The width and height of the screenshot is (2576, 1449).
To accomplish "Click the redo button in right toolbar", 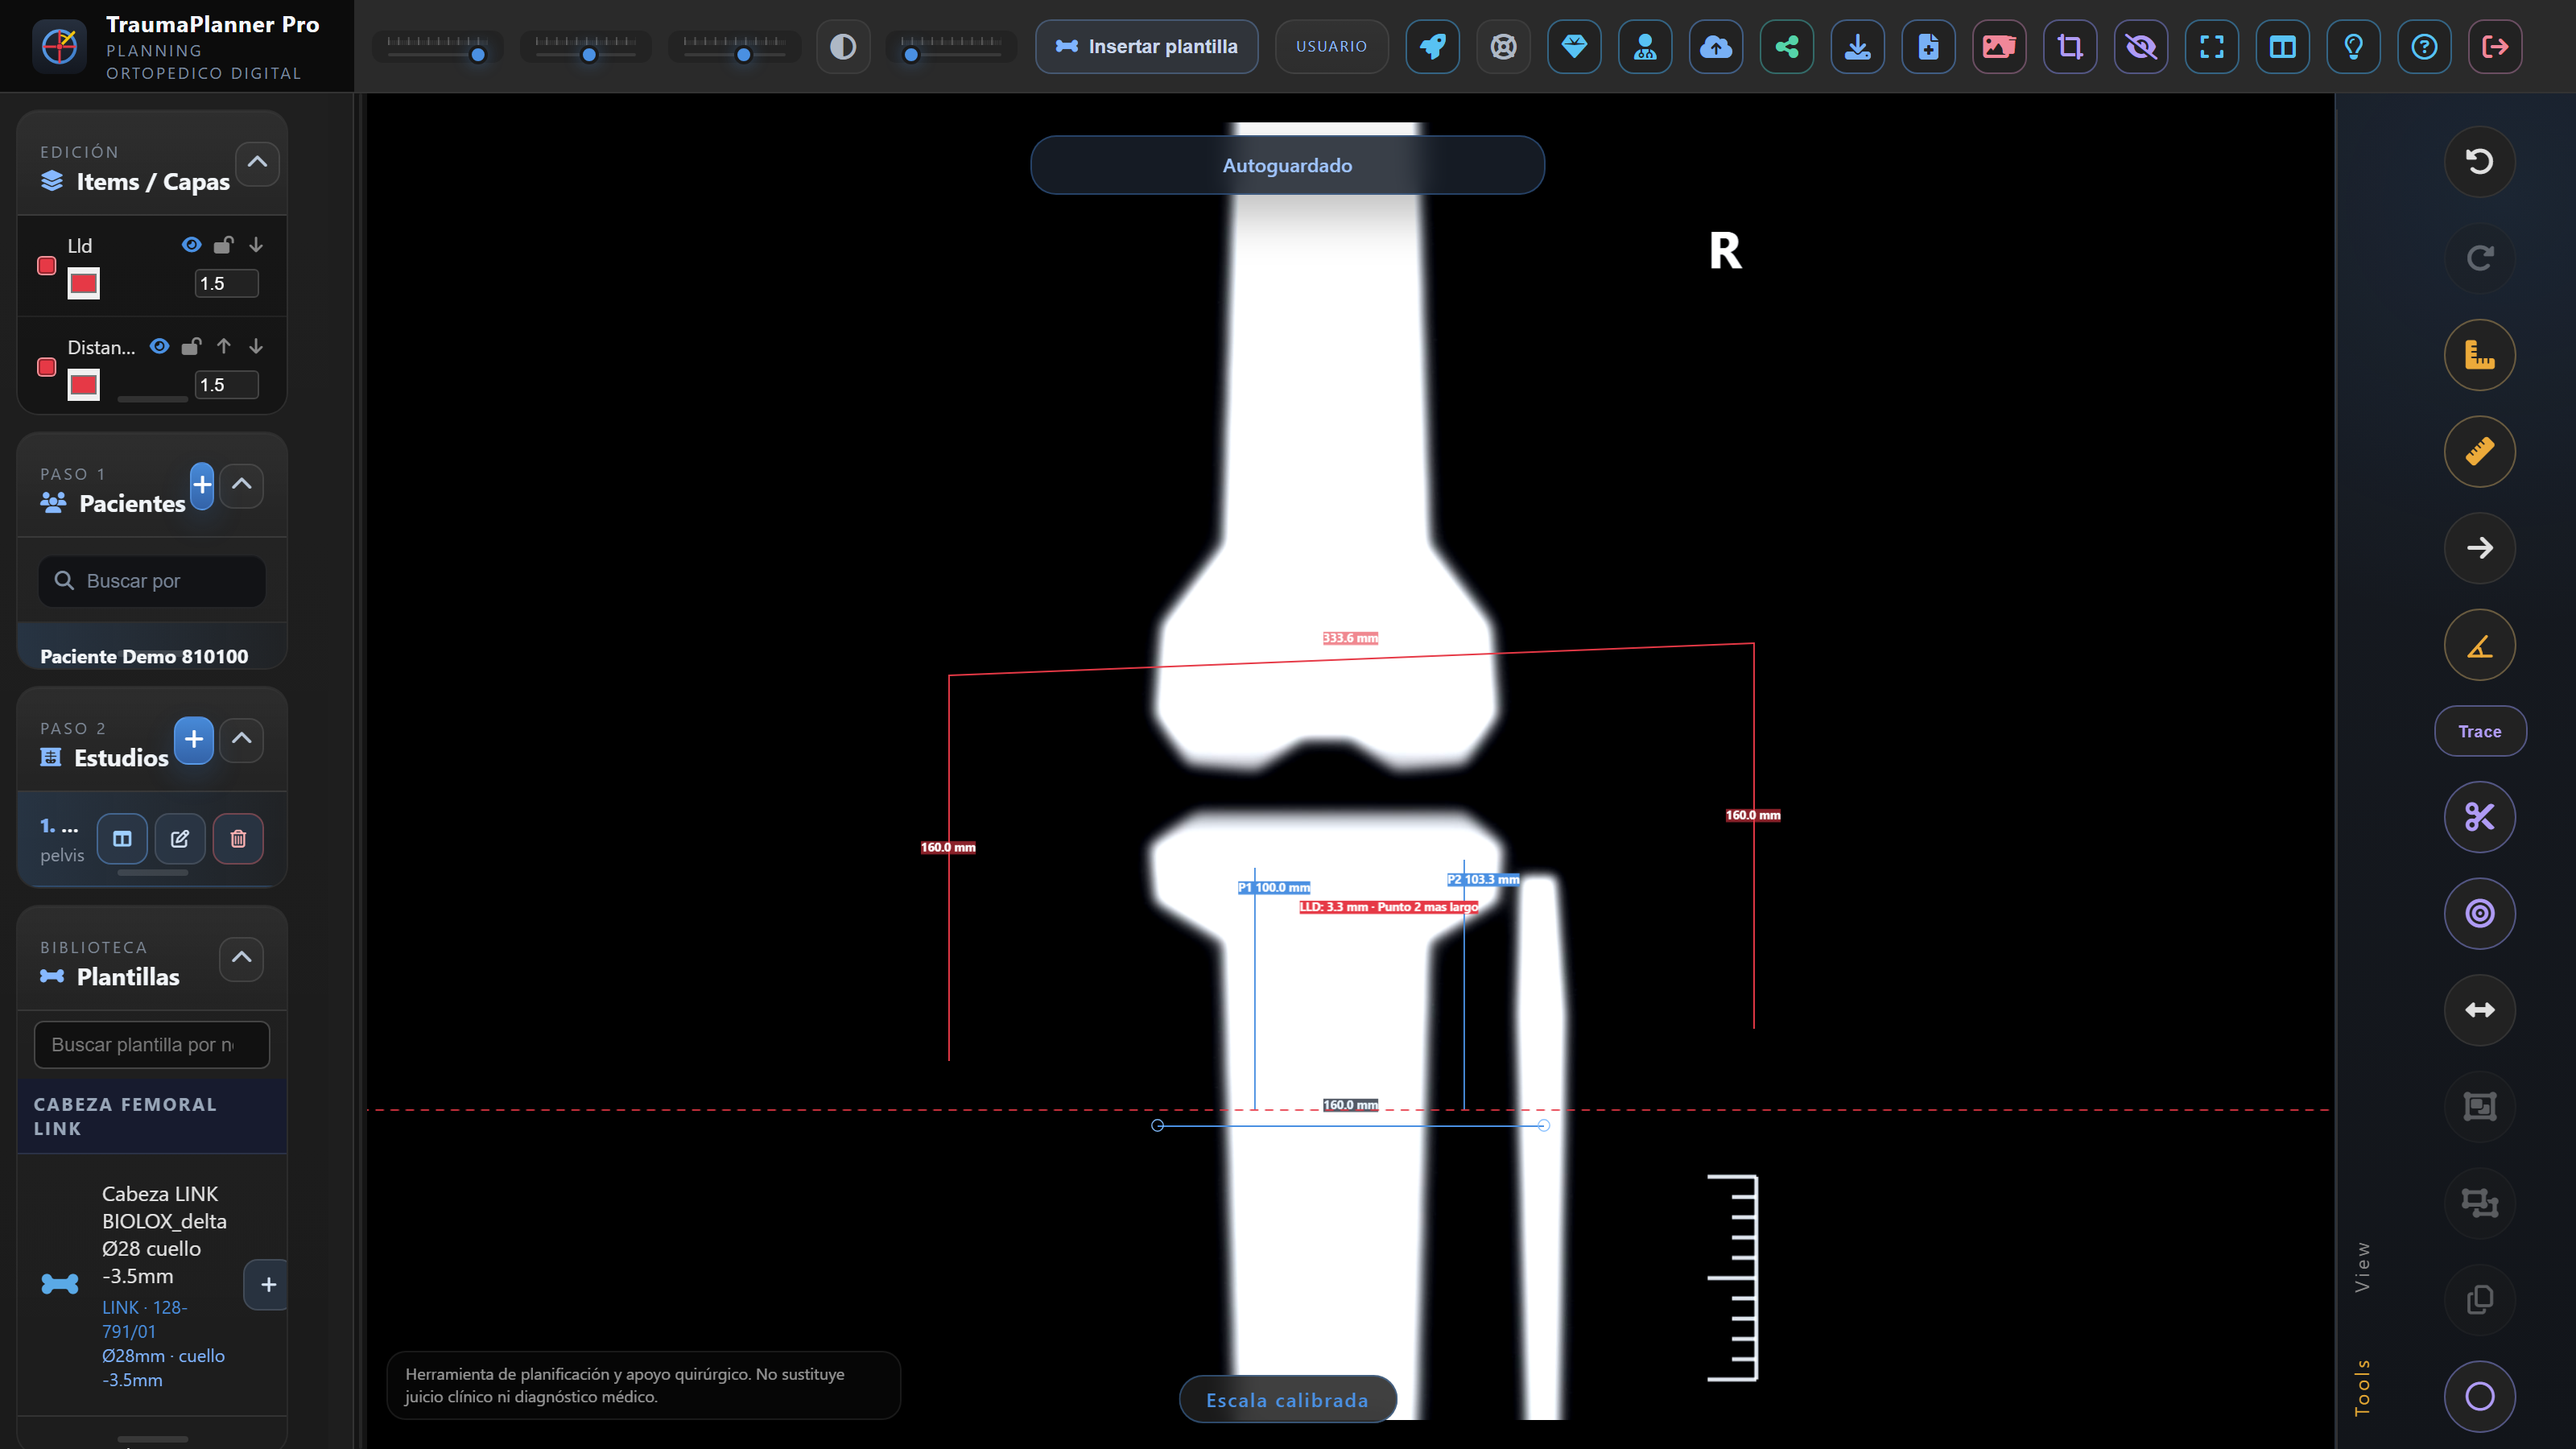I will click(x=2480, y=258).
